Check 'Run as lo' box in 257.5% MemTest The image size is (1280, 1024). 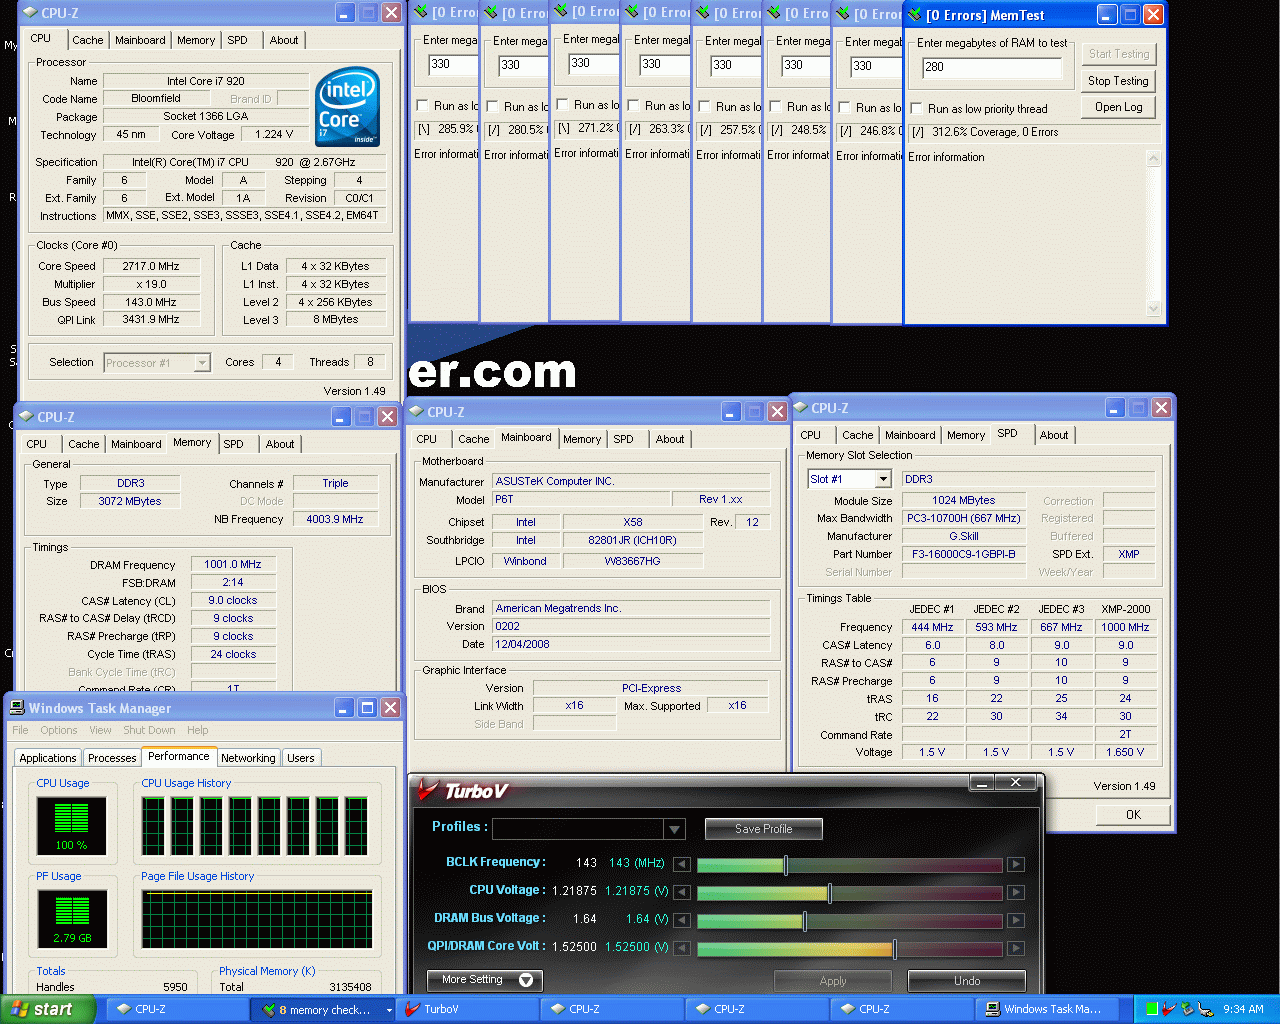(x=704, y=107)
